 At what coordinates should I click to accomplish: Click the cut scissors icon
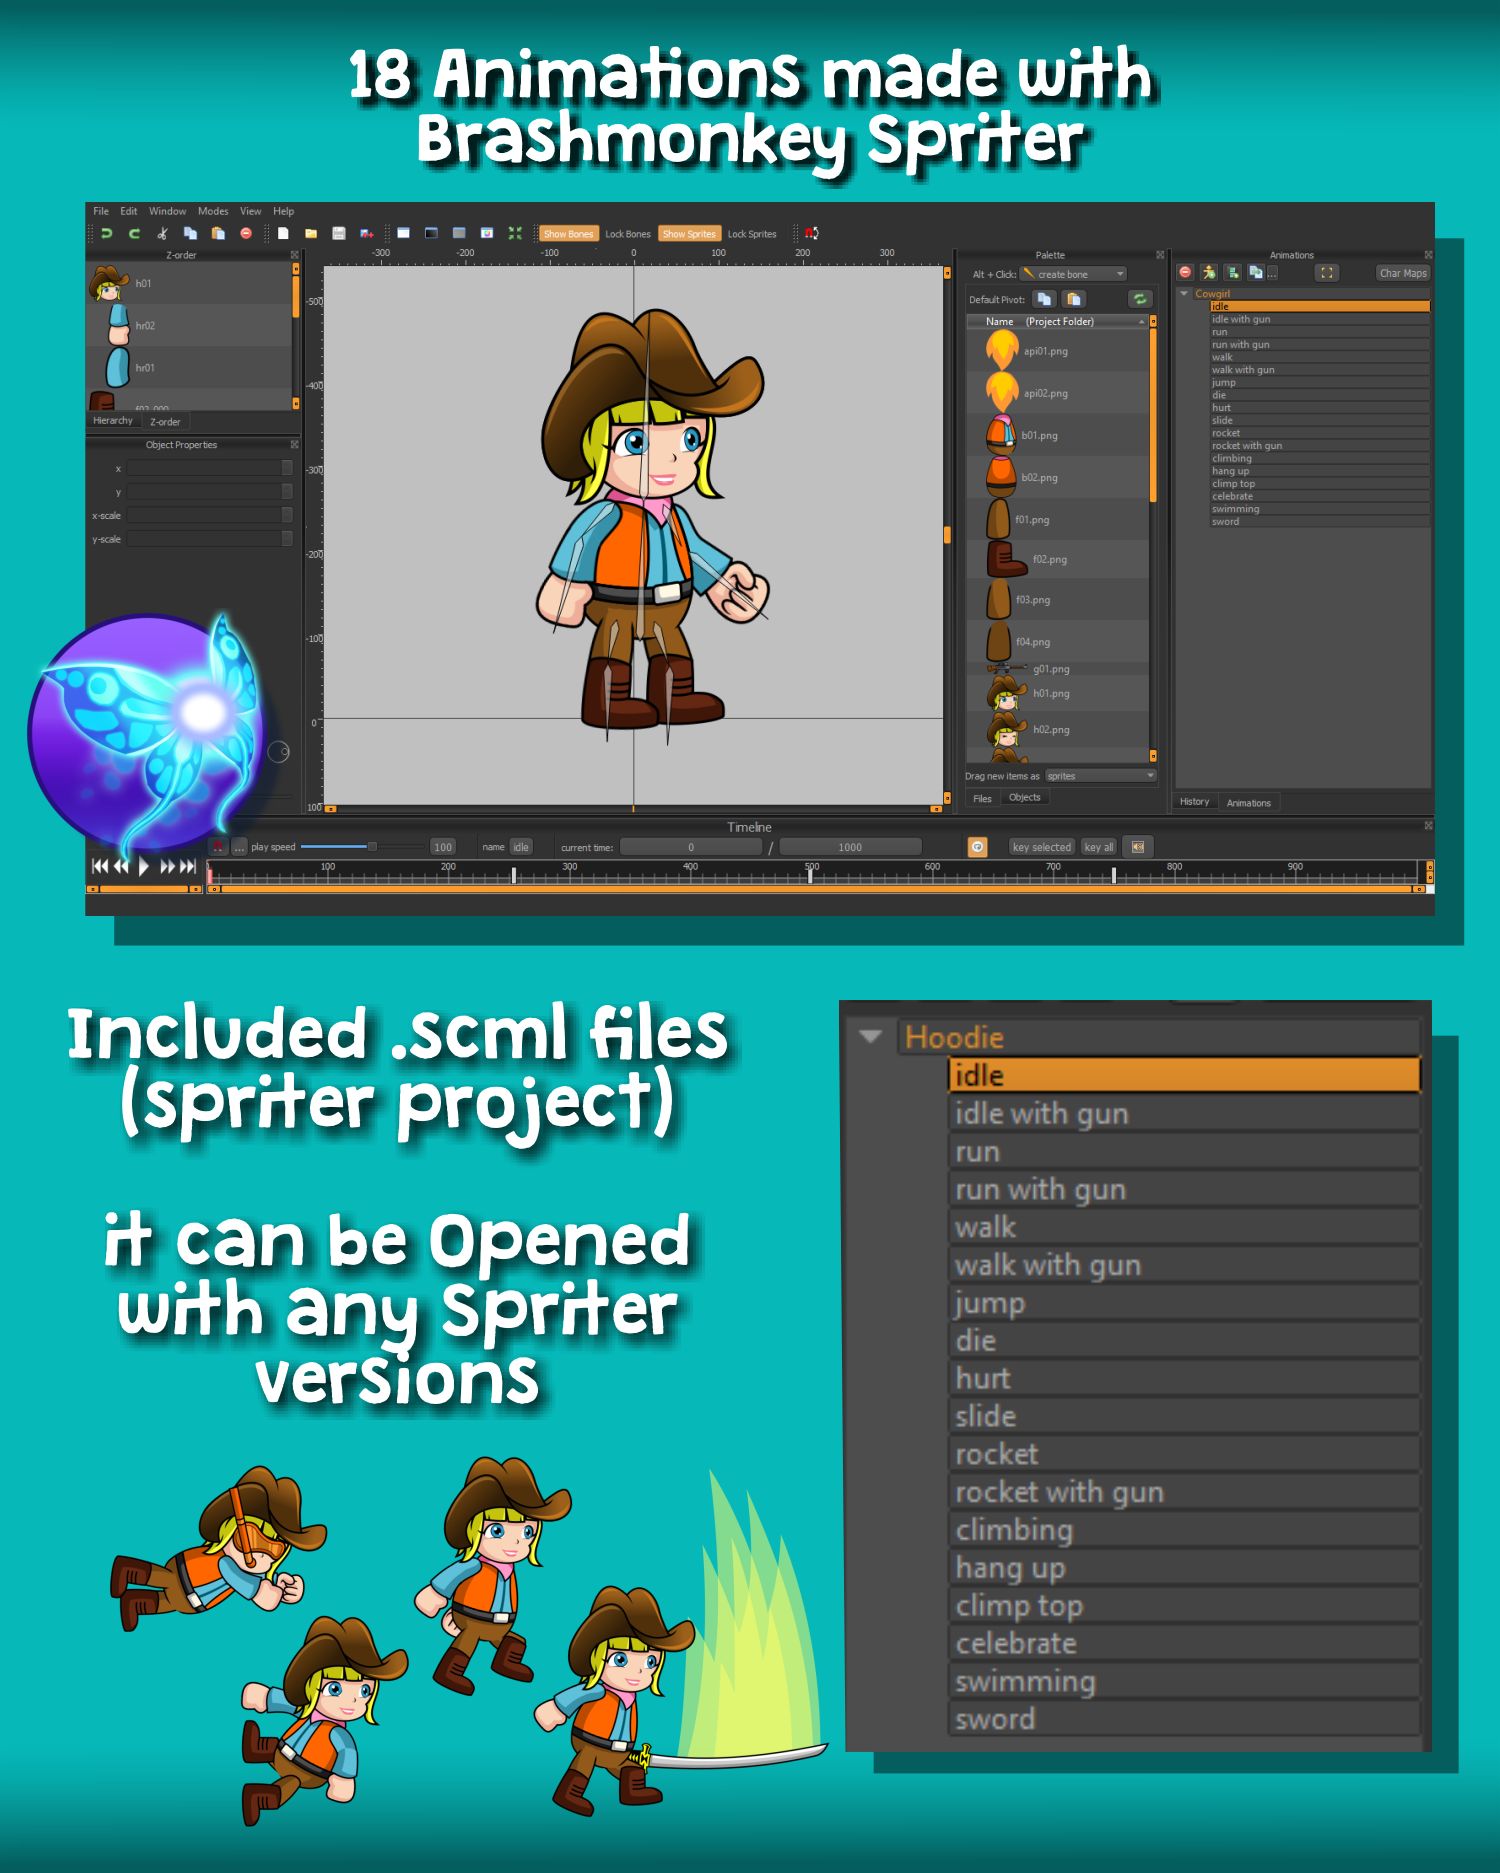pos(162,233)
